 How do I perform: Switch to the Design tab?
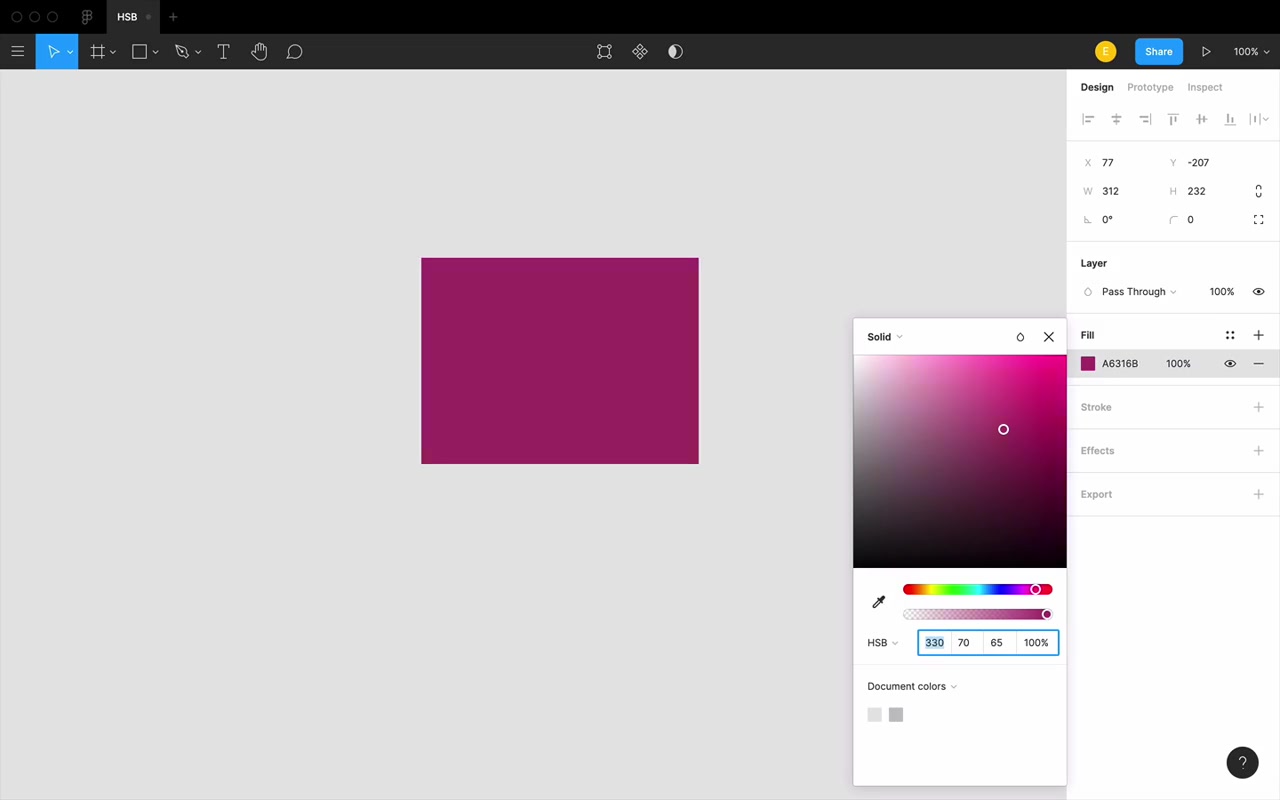click(1097, 87)
